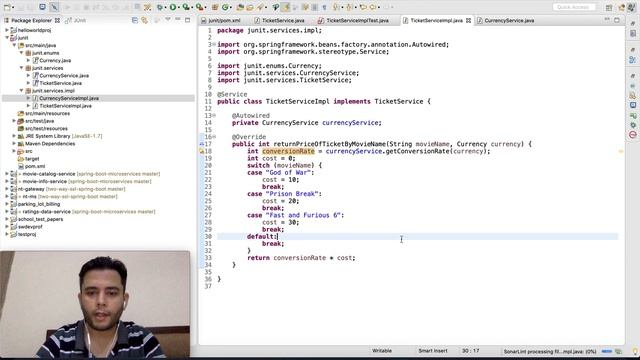Open dropdown arrow next to Run button
Image resolution: width=640 pixels, height=360 pixels.
click(179, 7)
